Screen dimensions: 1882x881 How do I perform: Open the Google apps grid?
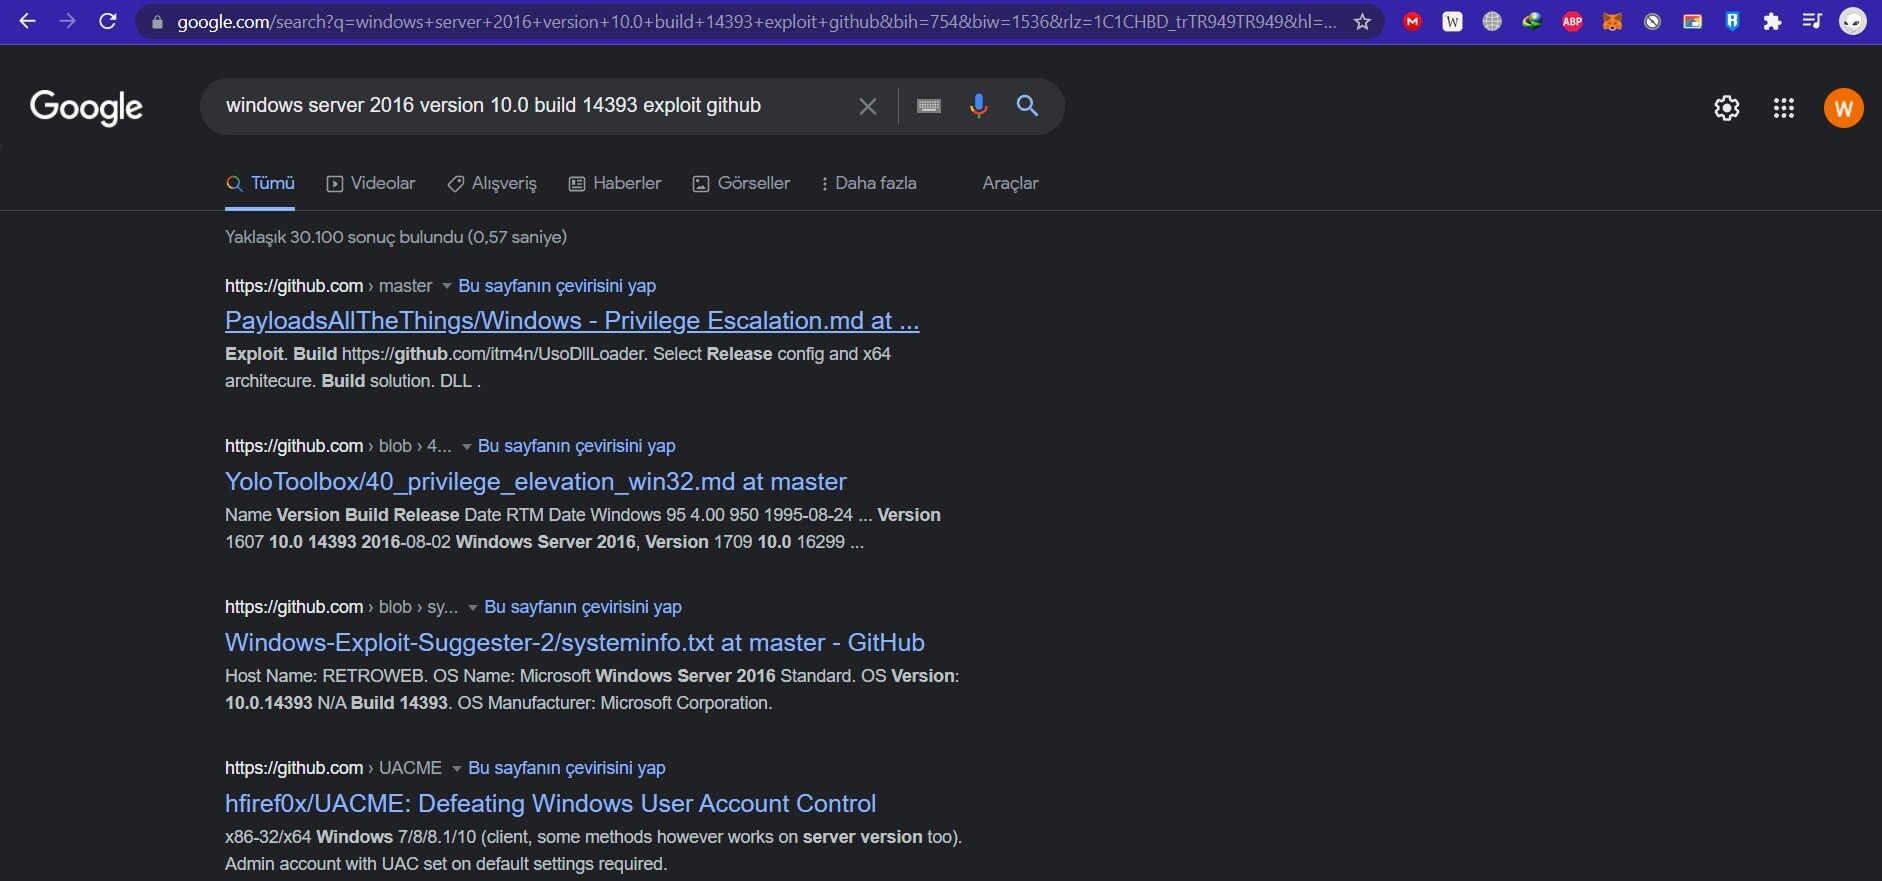coord(1783,108)
